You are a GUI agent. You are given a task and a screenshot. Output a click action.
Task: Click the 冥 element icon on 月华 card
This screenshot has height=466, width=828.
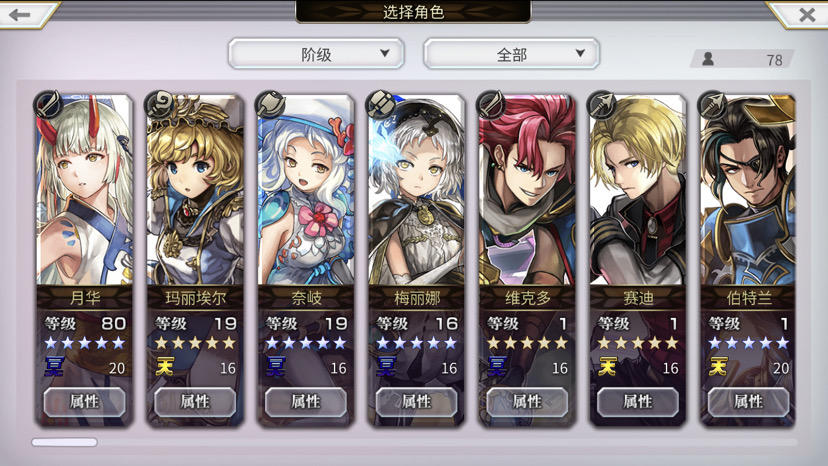54,366
